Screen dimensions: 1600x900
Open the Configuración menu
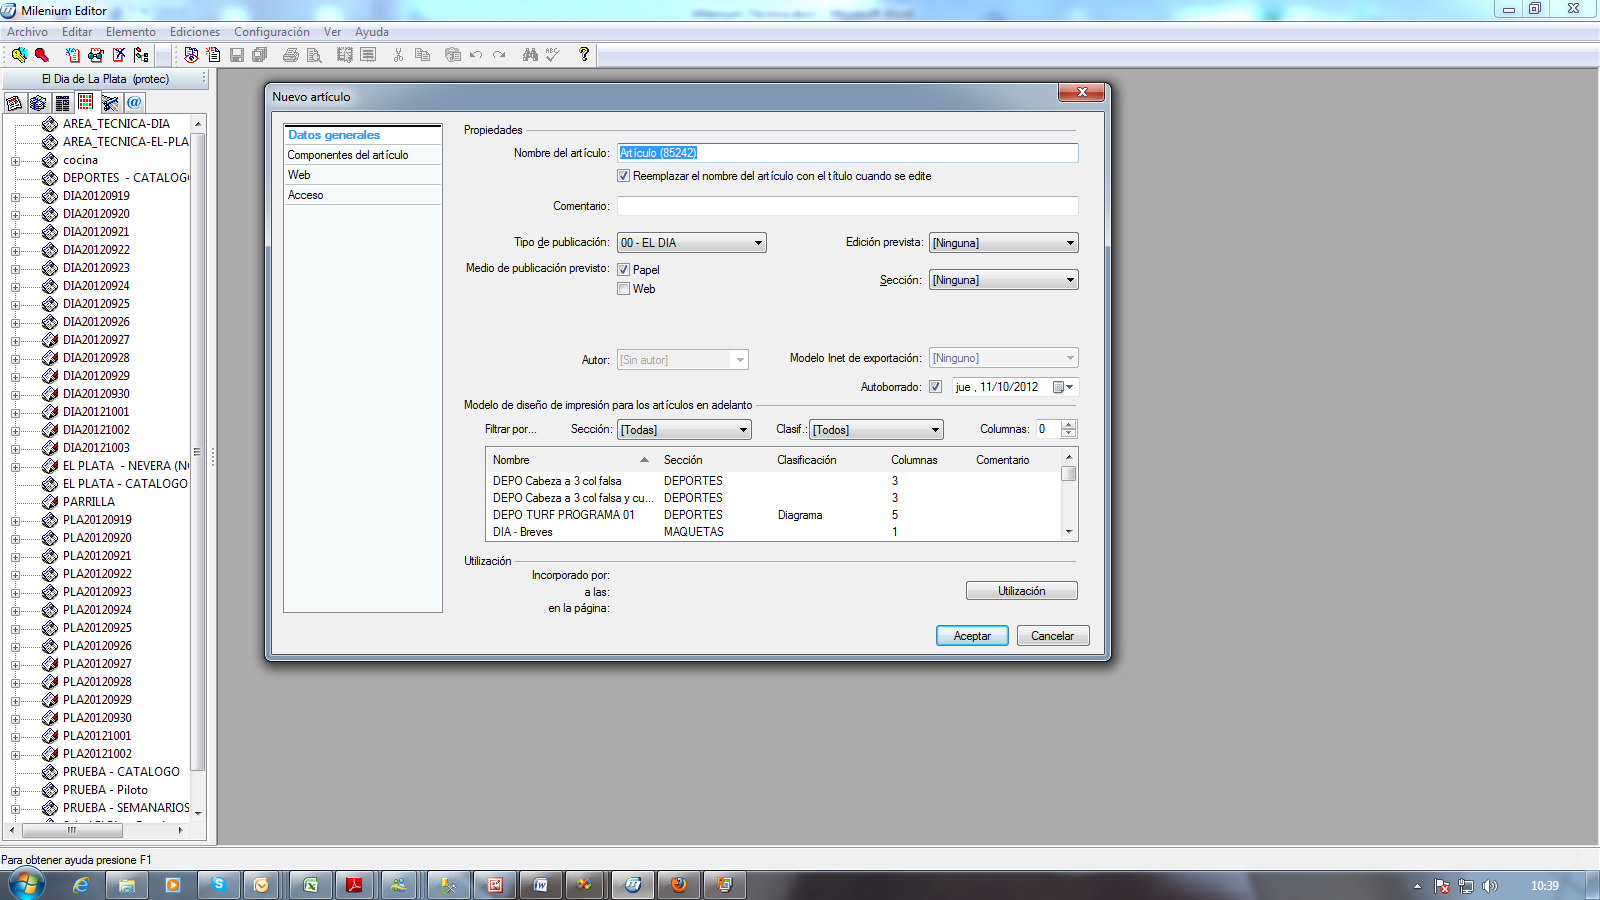coord(271,32)
